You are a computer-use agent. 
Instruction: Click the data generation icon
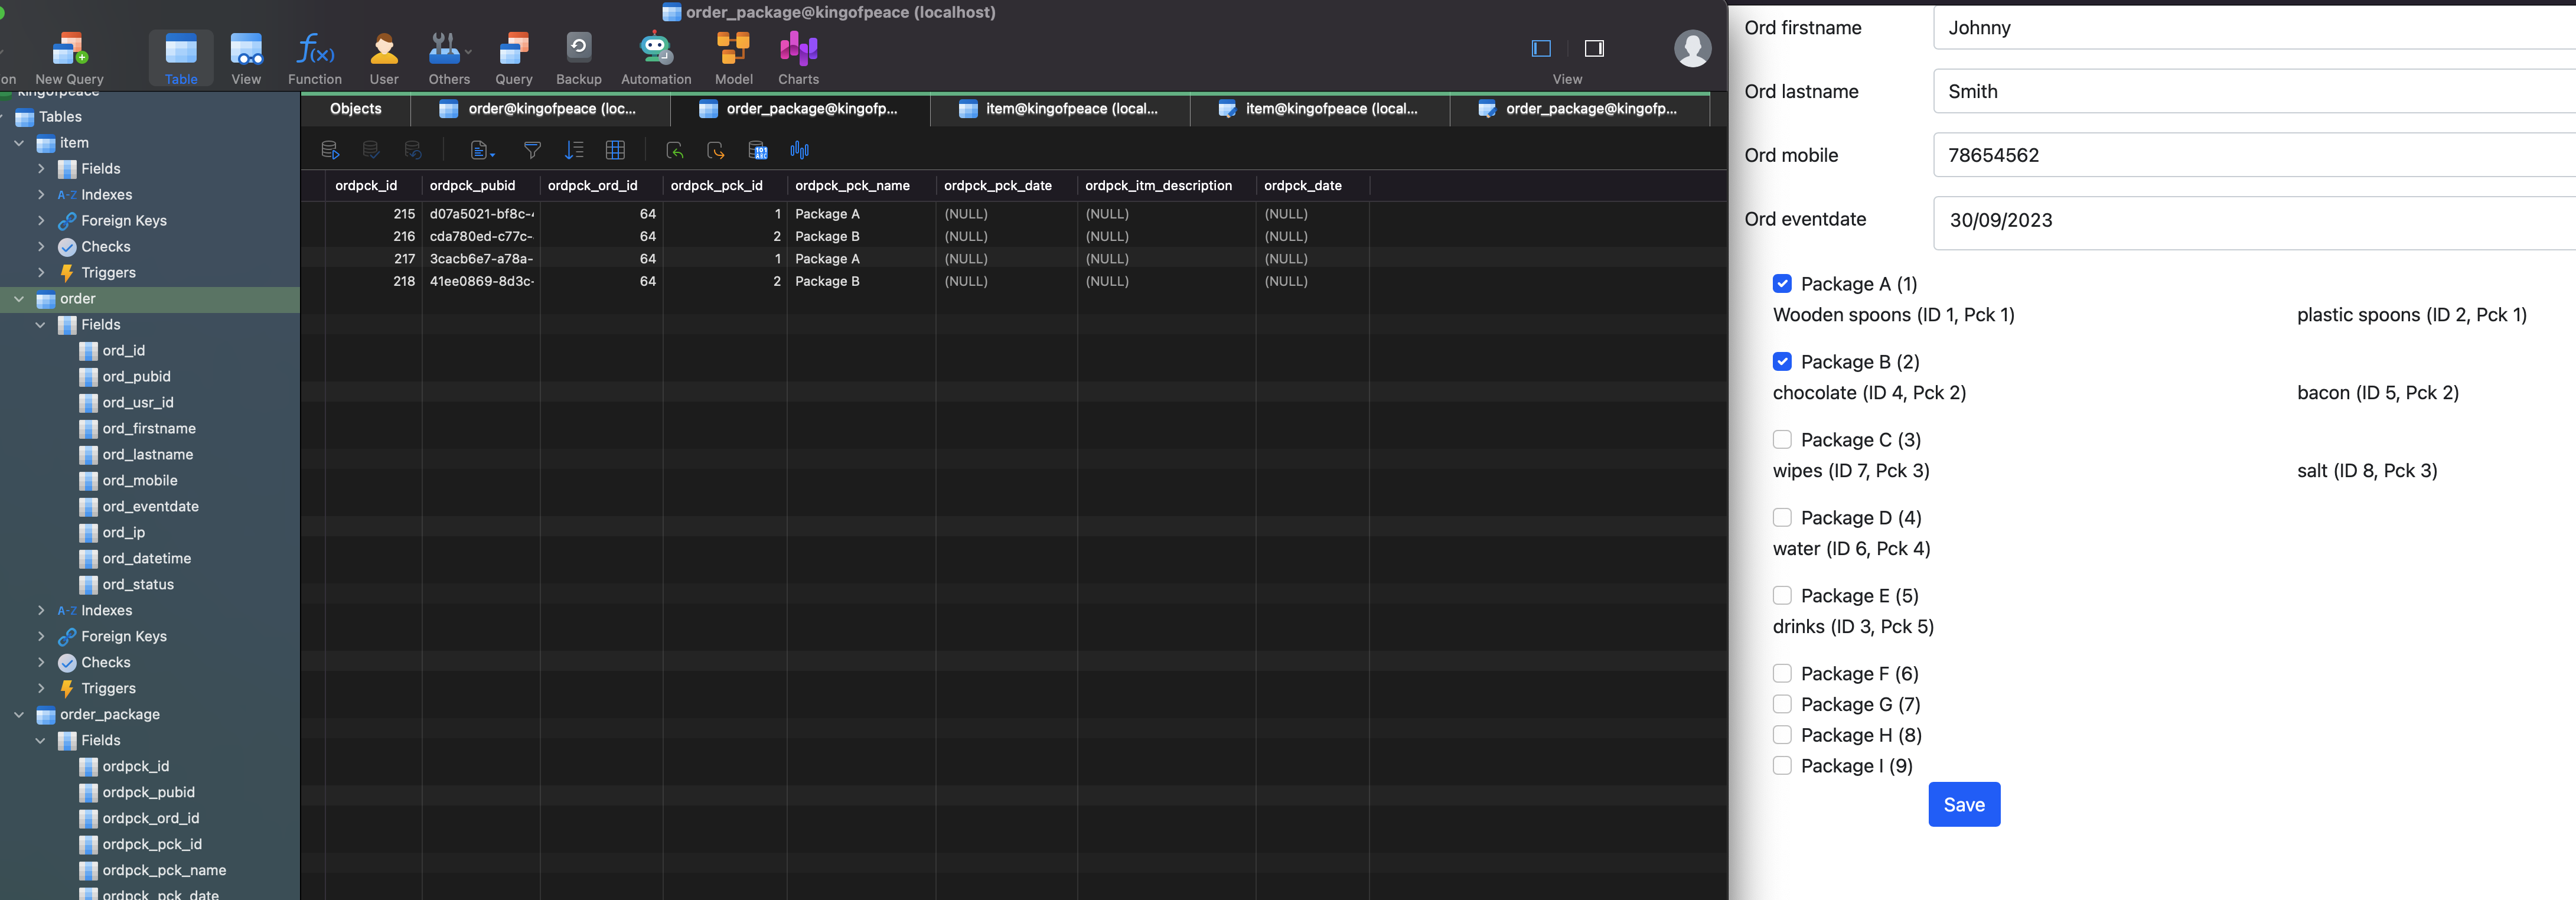click(758, 150)
